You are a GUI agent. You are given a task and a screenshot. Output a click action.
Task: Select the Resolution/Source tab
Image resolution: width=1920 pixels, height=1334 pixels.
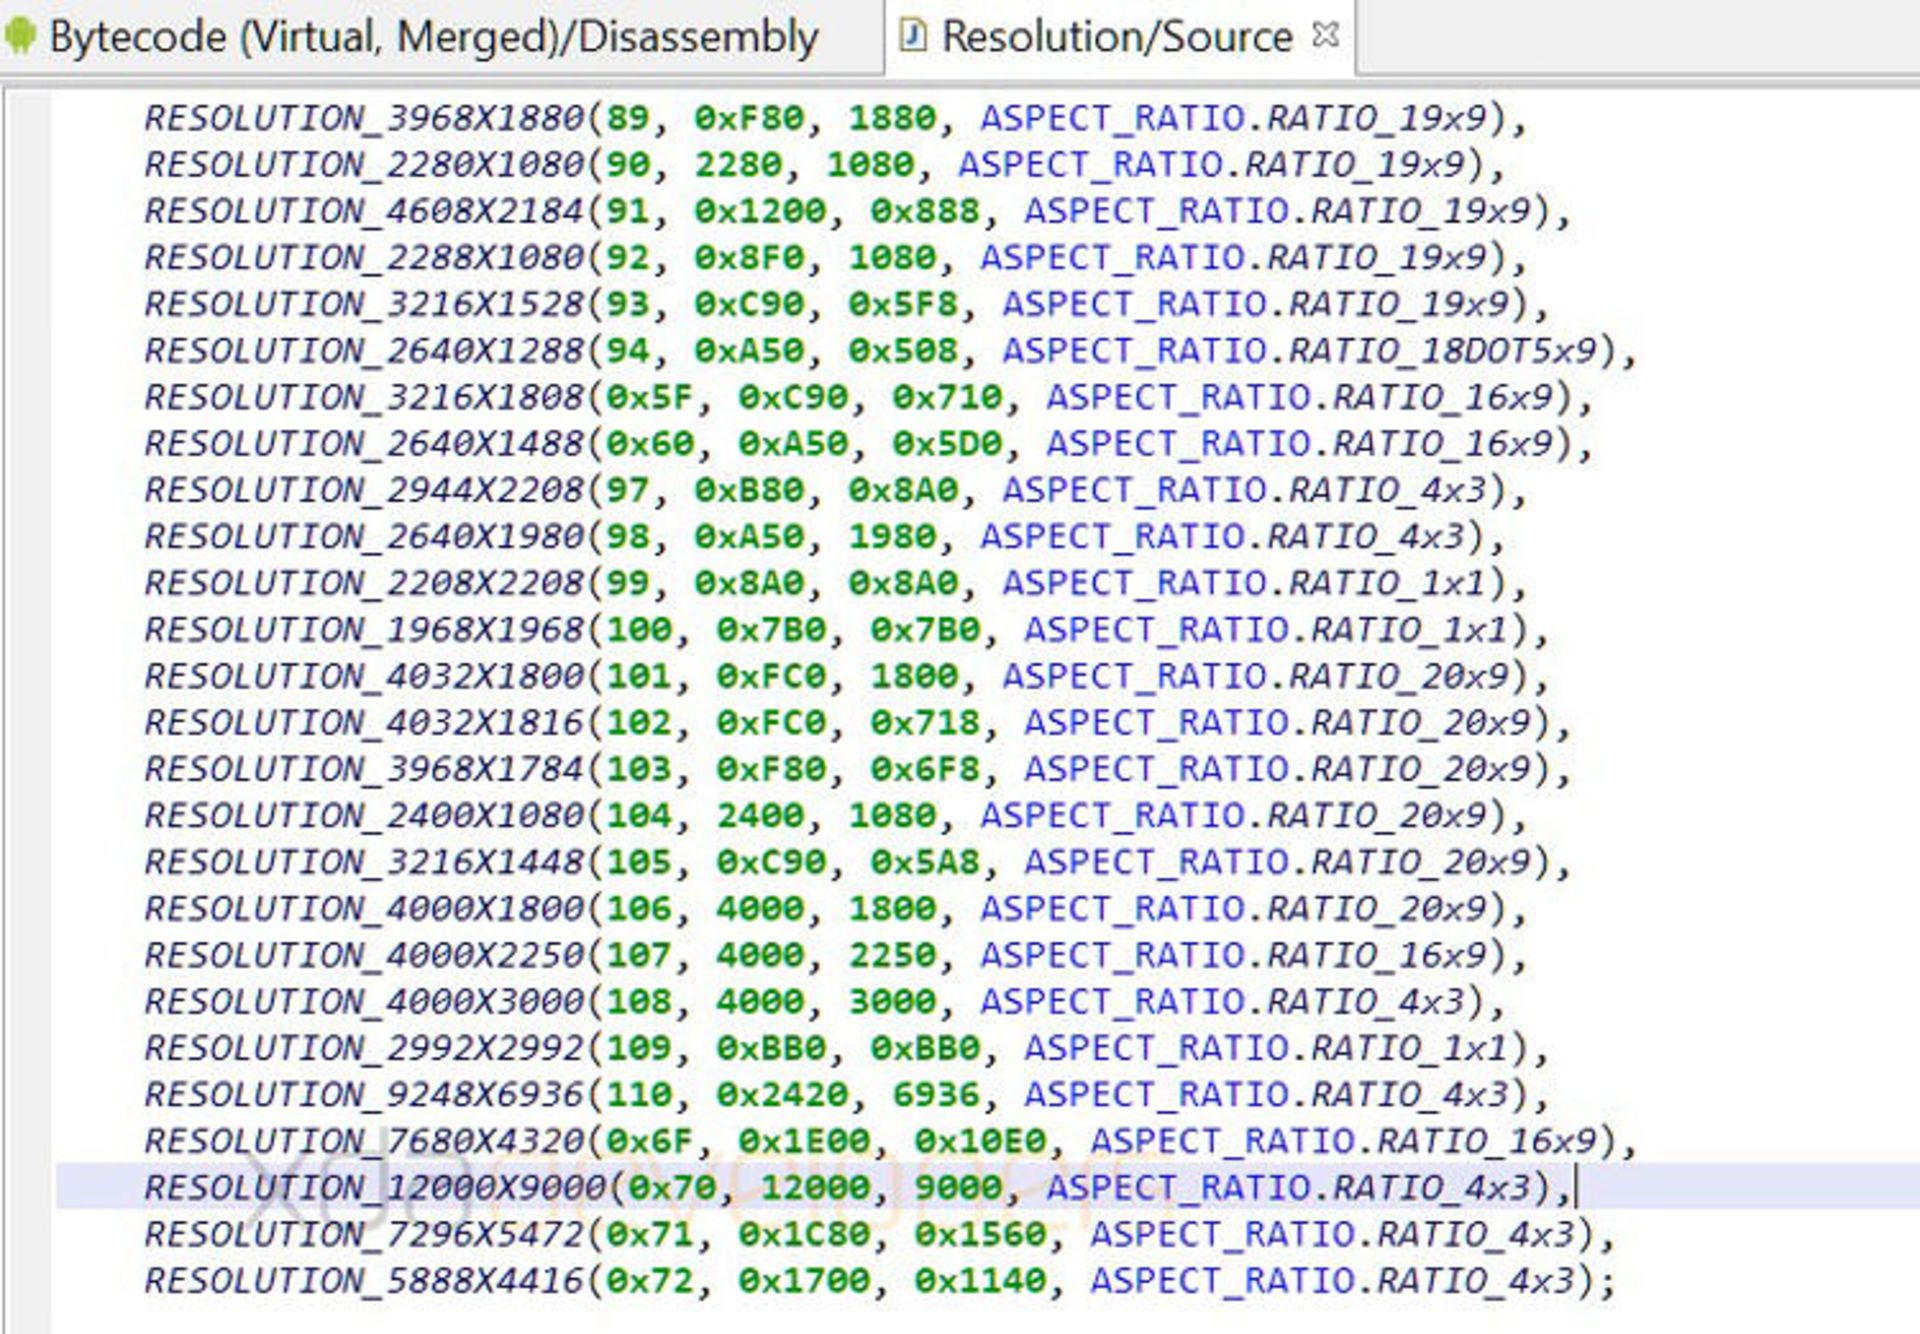click(x=1116, y=37)
